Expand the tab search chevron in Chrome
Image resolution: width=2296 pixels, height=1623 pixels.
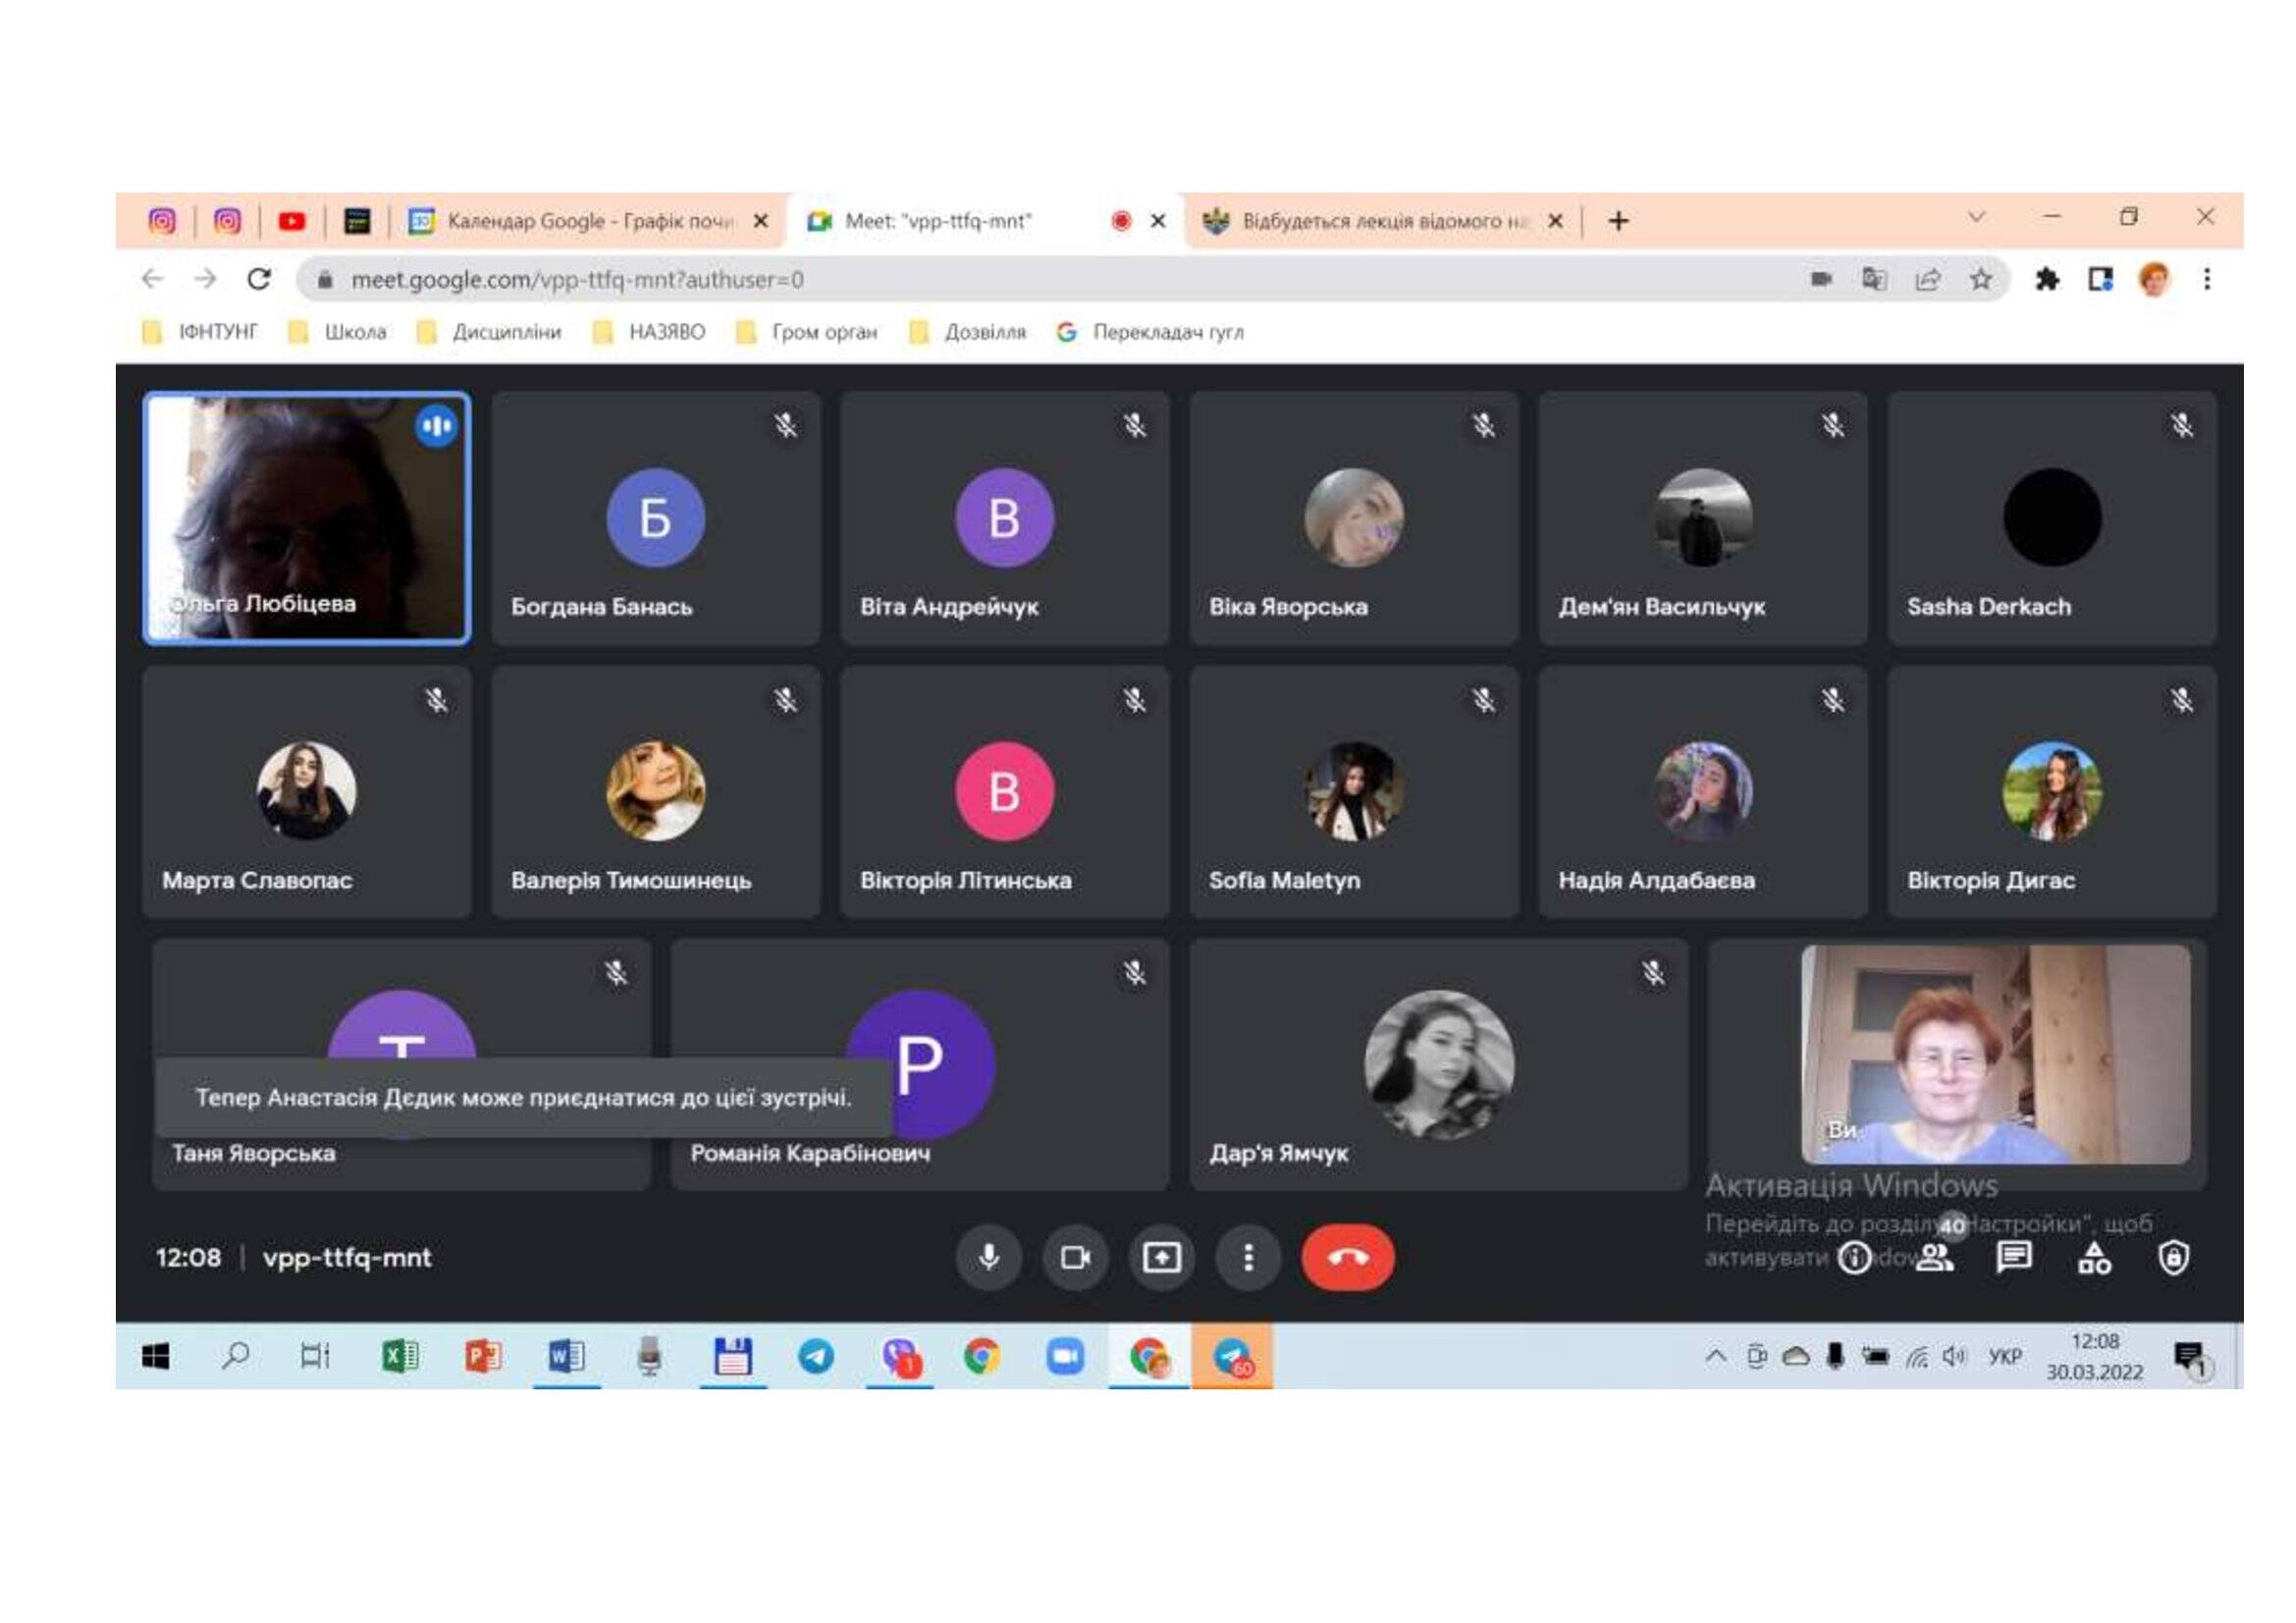tap(1976, 217)
